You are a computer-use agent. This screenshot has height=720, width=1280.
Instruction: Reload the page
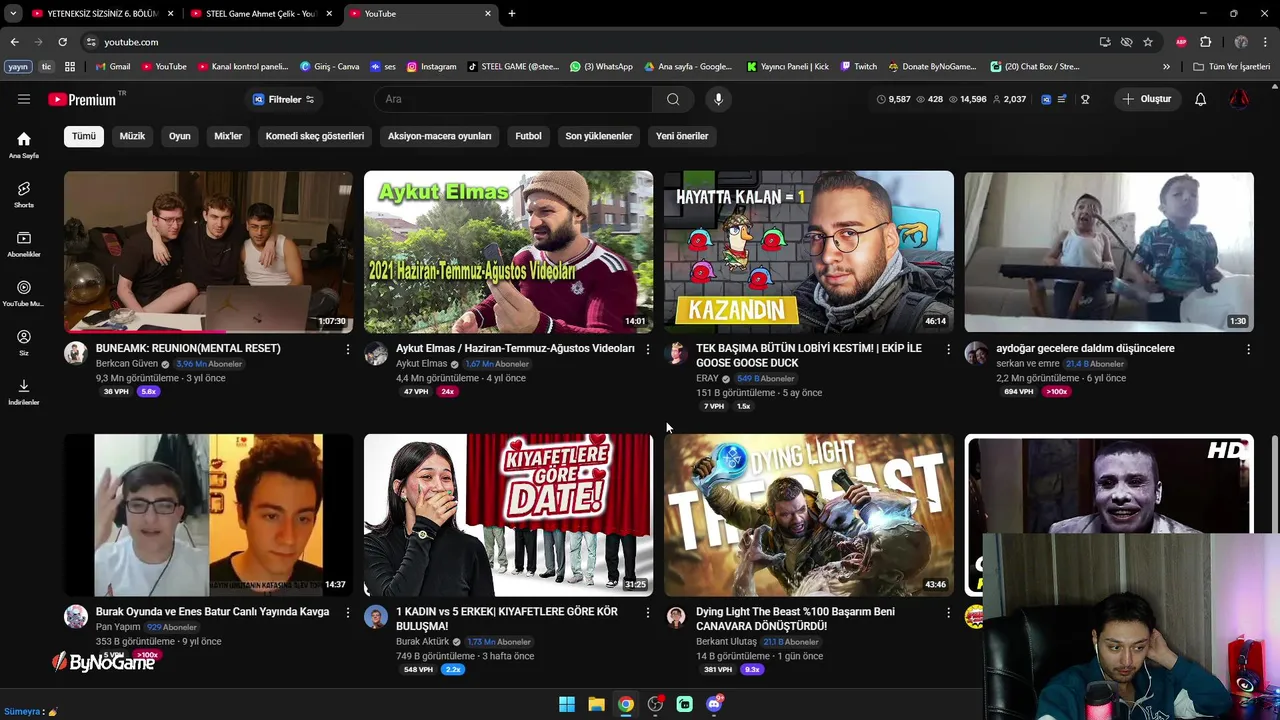62,42
